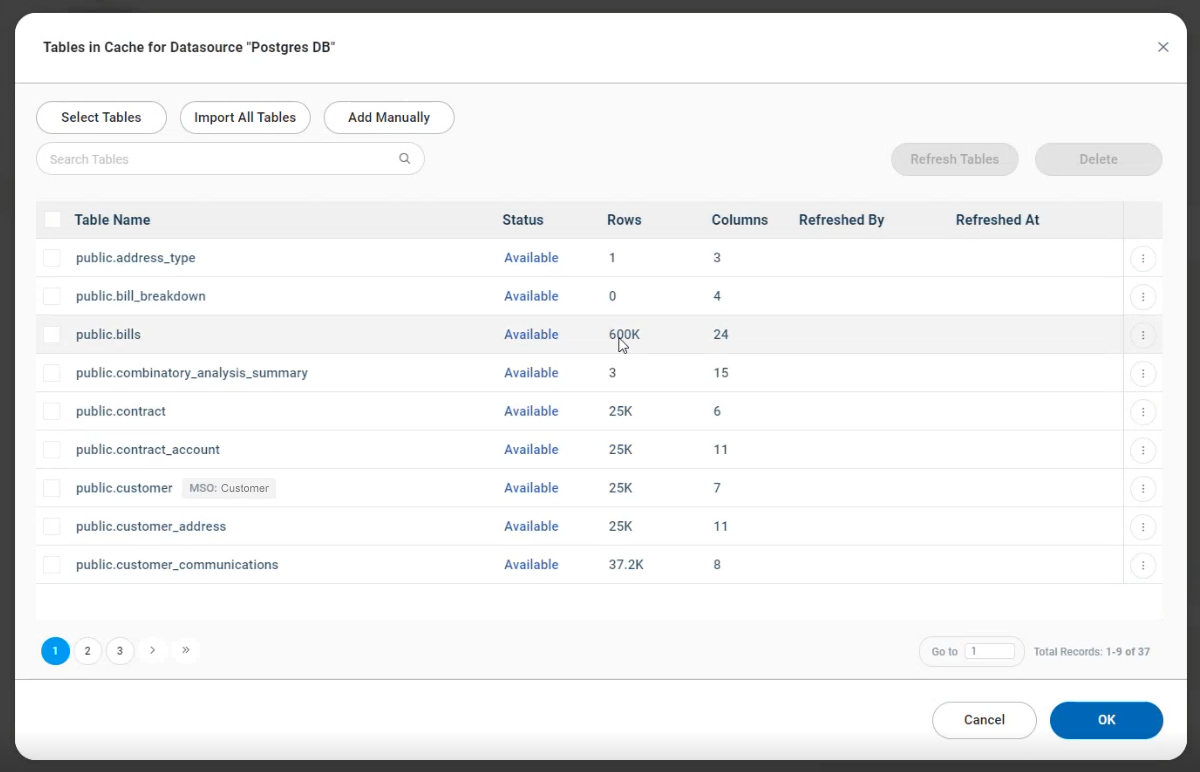Click the Select Tables button
This screenshot has height=772, width=1200.
[101, 117]
